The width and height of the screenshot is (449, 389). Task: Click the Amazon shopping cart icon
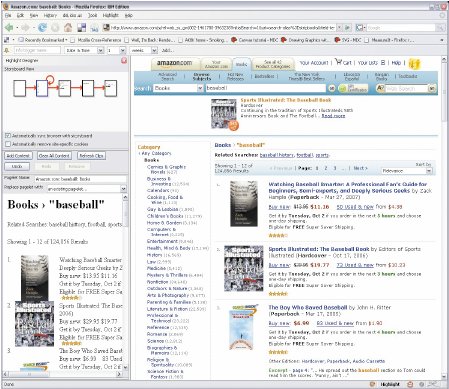339,62
